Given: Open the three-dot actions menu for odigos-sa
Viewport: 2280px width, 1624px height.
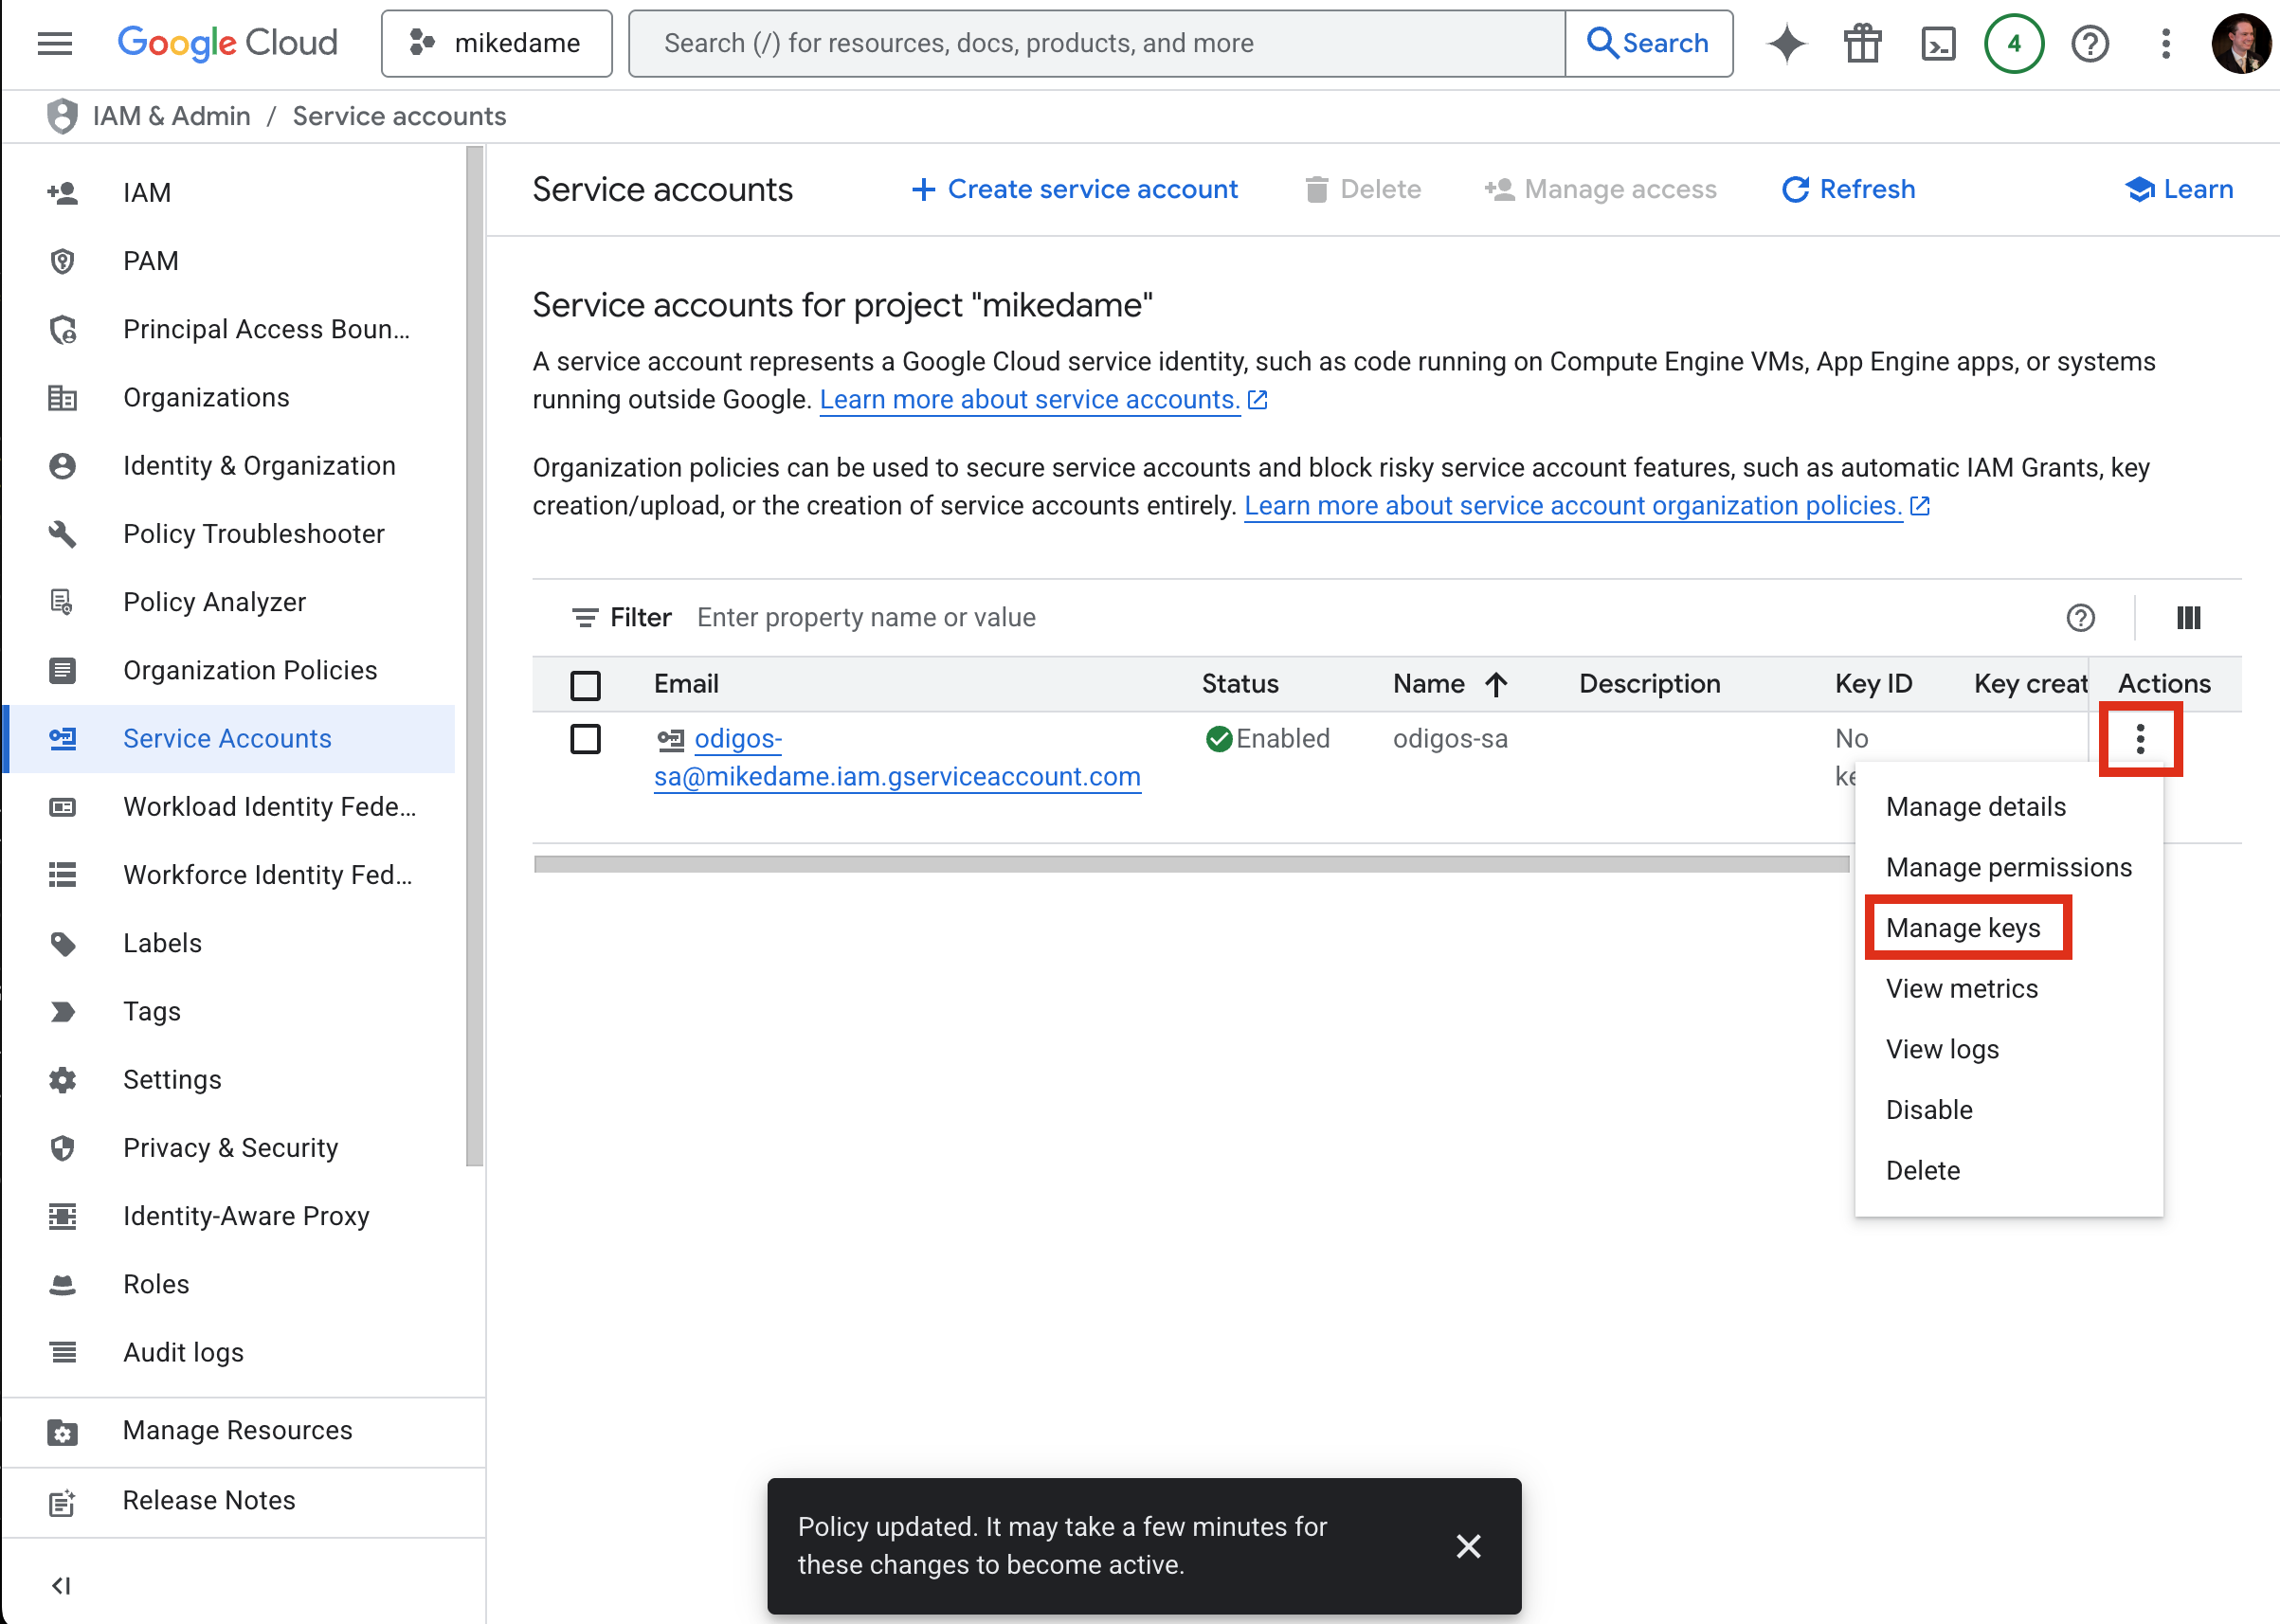Looking at the screenshot, I should [2140, 739].
